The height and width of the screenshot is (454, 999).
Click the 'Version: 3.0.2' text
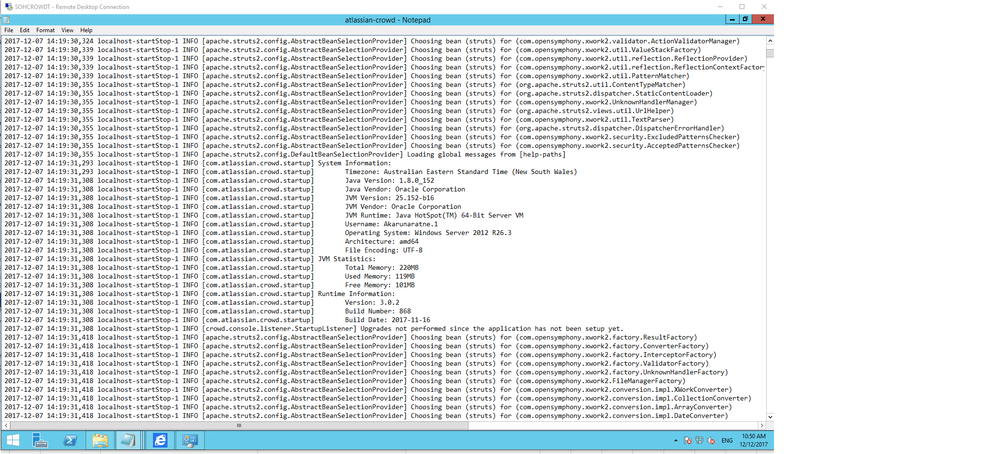tap(371, 302)
